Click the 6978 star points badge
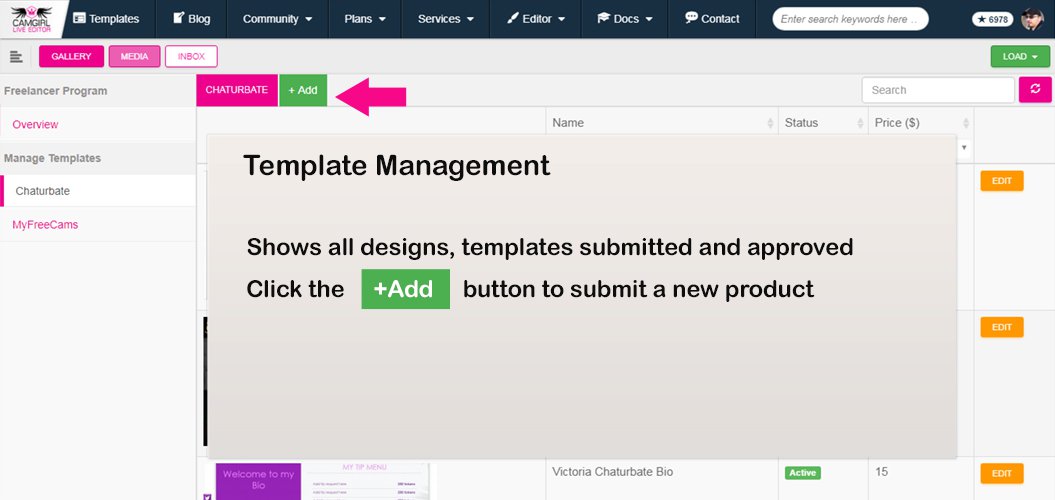 (992, 20)
